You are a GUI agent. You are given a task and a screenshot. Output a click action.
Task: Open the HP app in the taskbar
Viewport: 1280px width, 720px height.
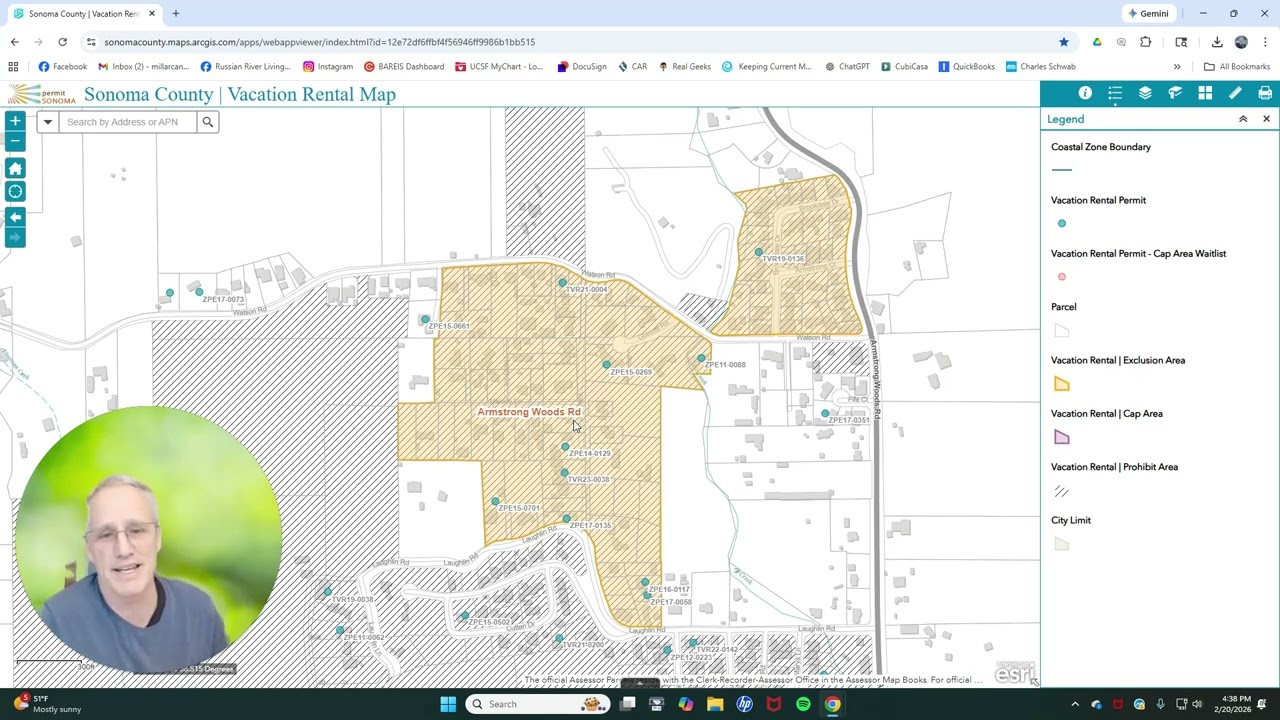[x=744, y=704]
